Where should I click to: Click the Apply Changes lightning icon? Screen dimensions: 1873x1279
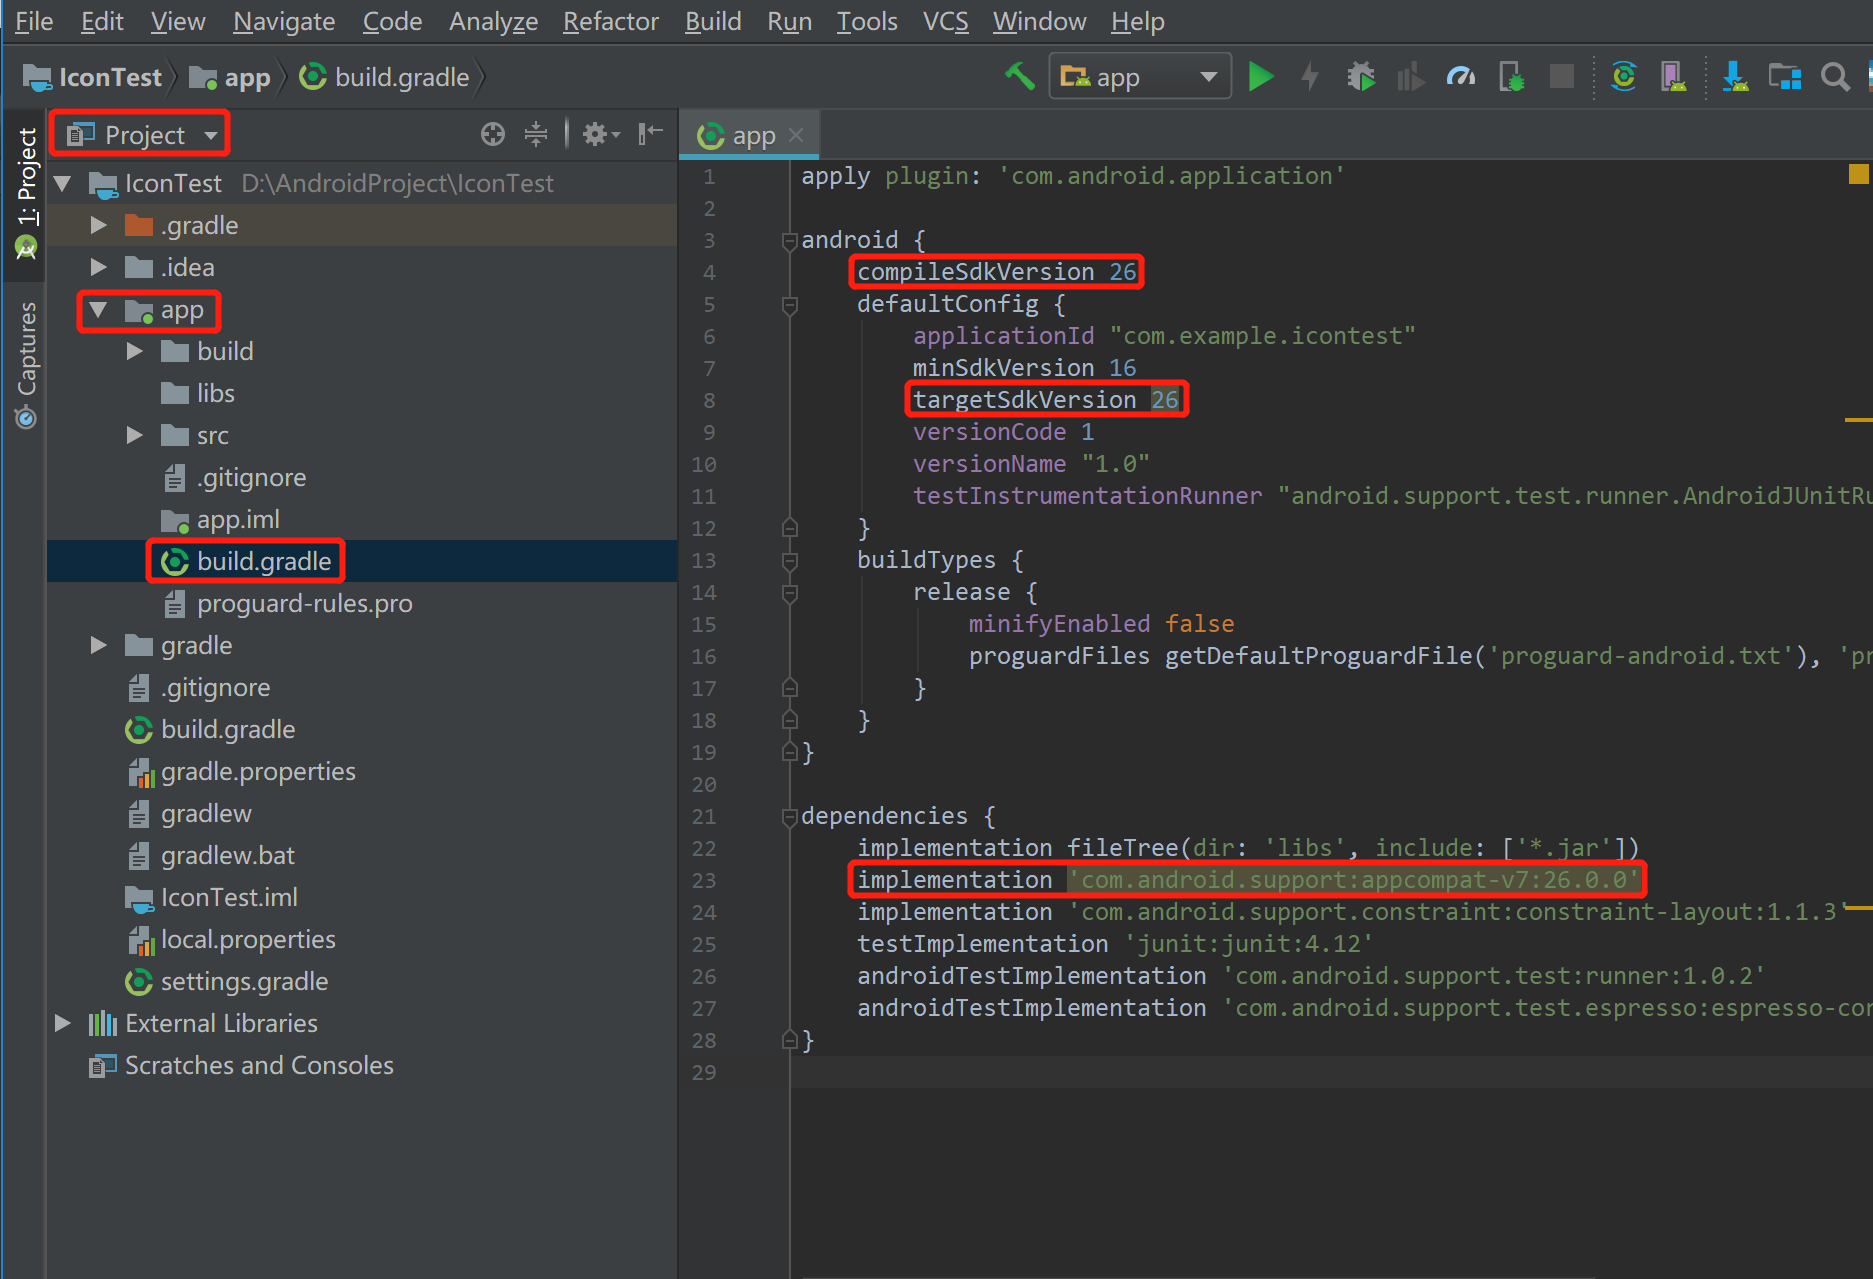pos(1310,76)
